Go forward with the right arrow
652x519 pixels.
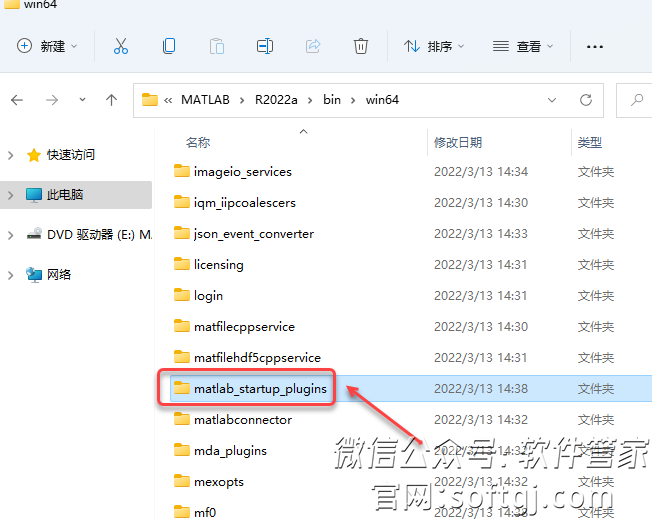click(x=52, y=100)
